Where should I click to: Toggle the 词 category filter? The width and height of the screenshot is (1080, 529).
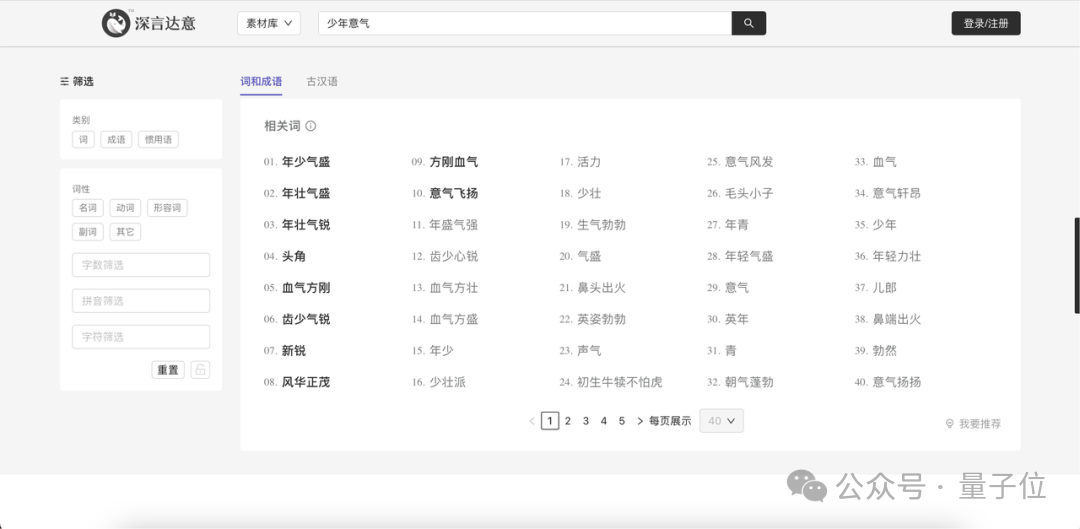(83, 140)
